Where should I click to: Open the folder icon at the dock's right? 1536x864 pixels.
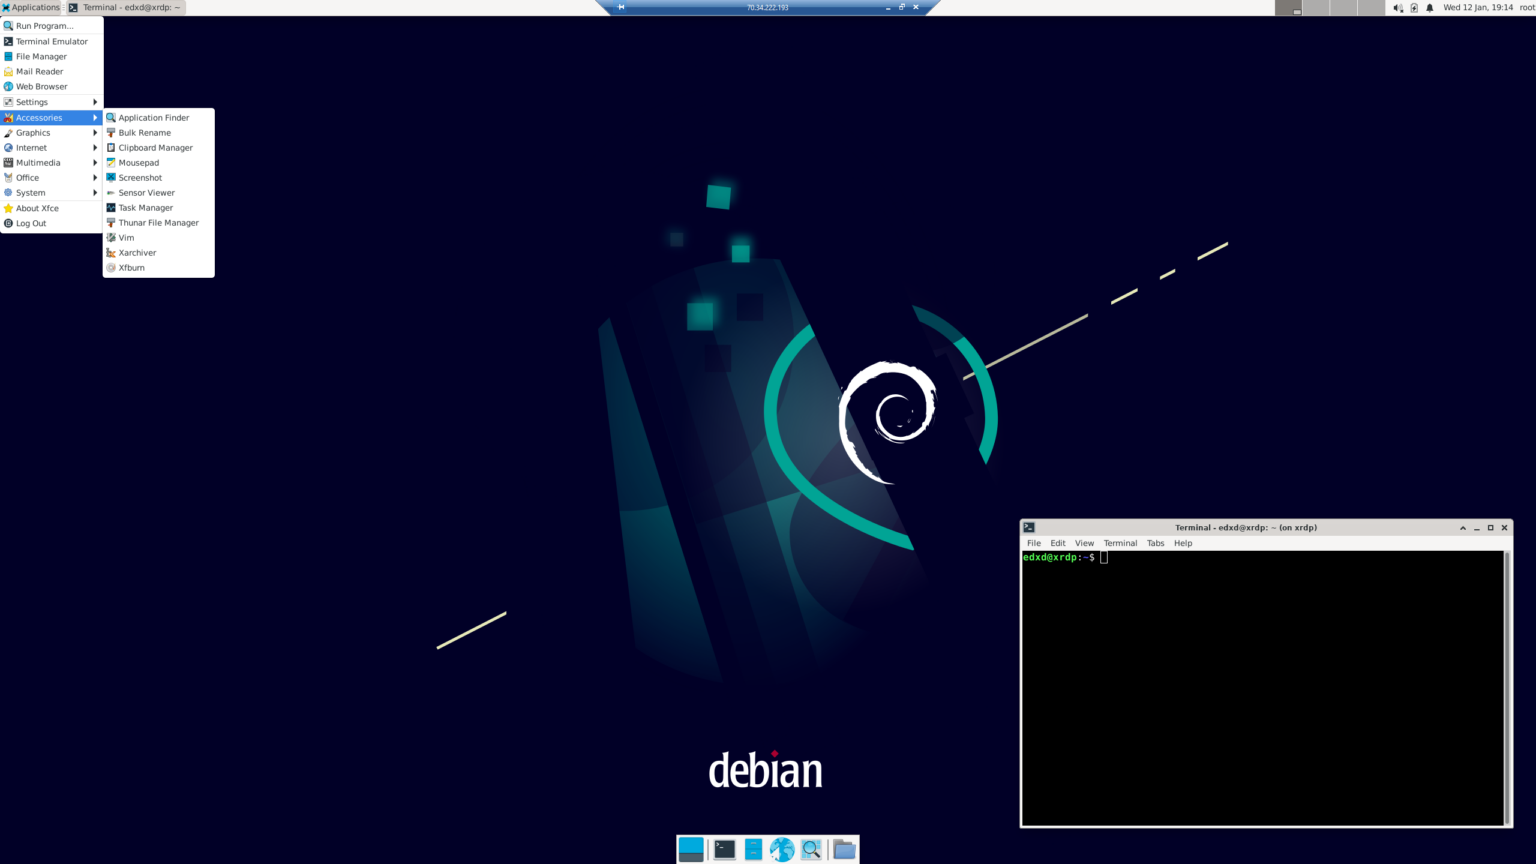point(844,849)
